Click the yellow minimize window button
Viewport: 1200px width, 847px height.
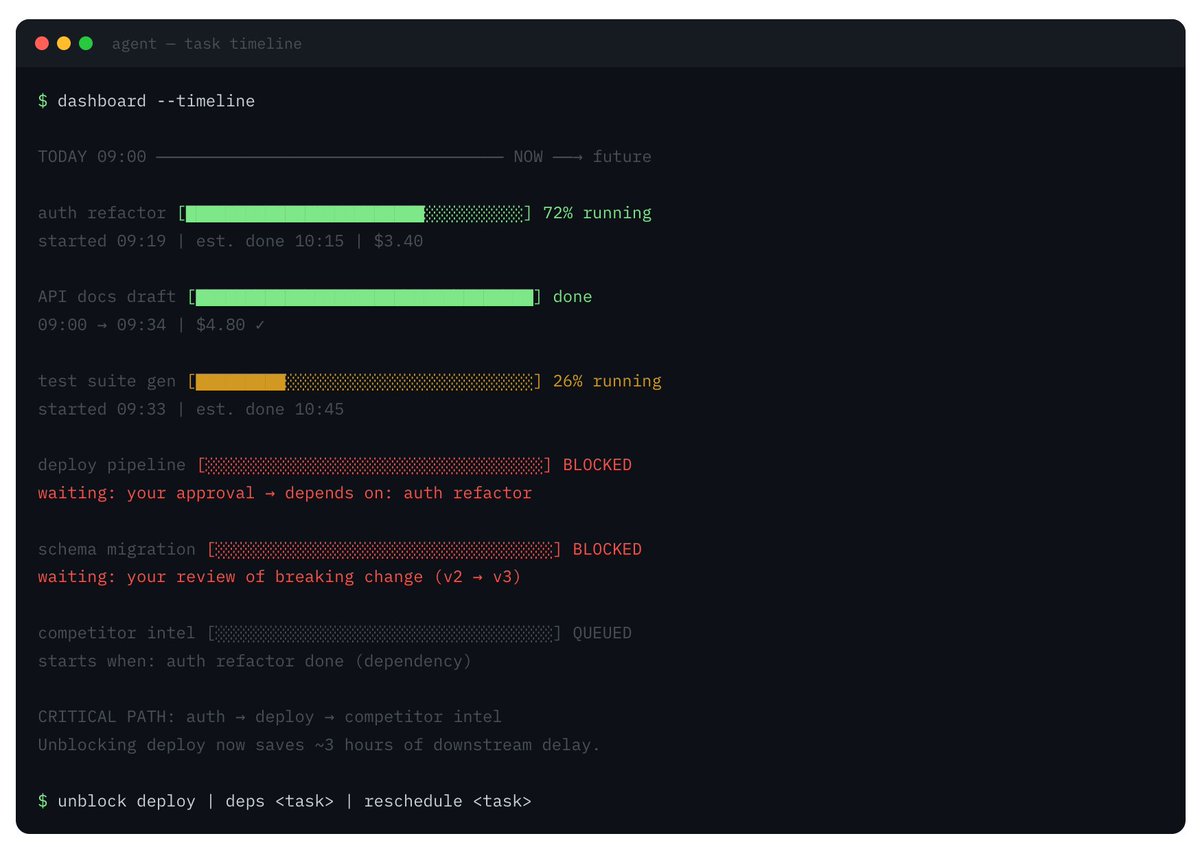(64, 43)
